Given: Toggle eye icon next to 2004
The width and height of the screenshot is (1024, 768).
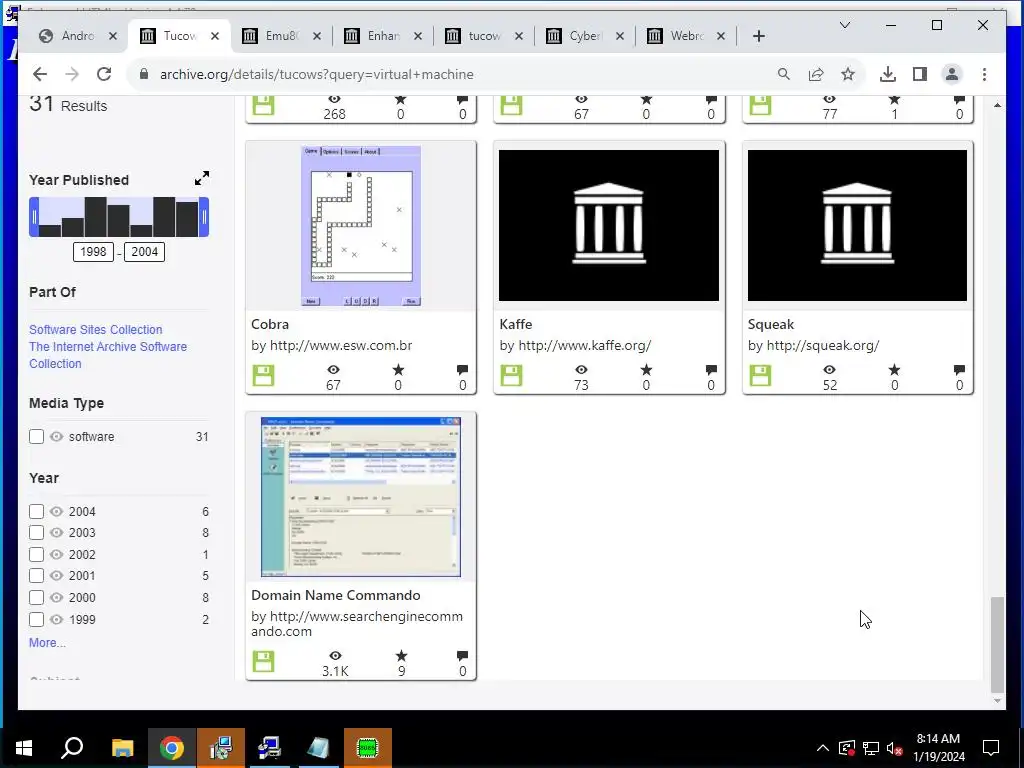Looking at the screenshot, I should coord(57,511).
